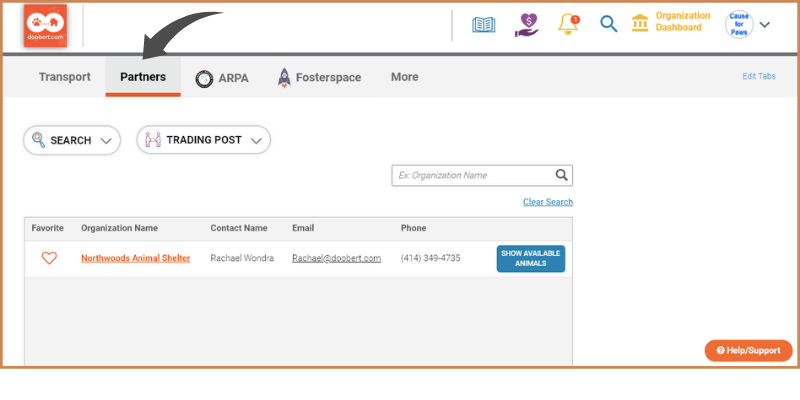
Task: Click the donation heart hand icon
Action: pos(526,25)
